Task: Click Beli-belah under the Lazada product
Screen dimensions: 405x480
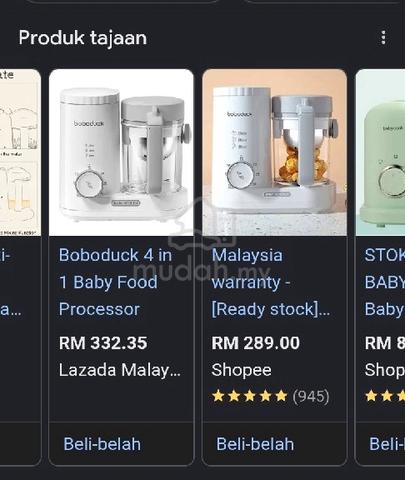Action: pos(102,444)
